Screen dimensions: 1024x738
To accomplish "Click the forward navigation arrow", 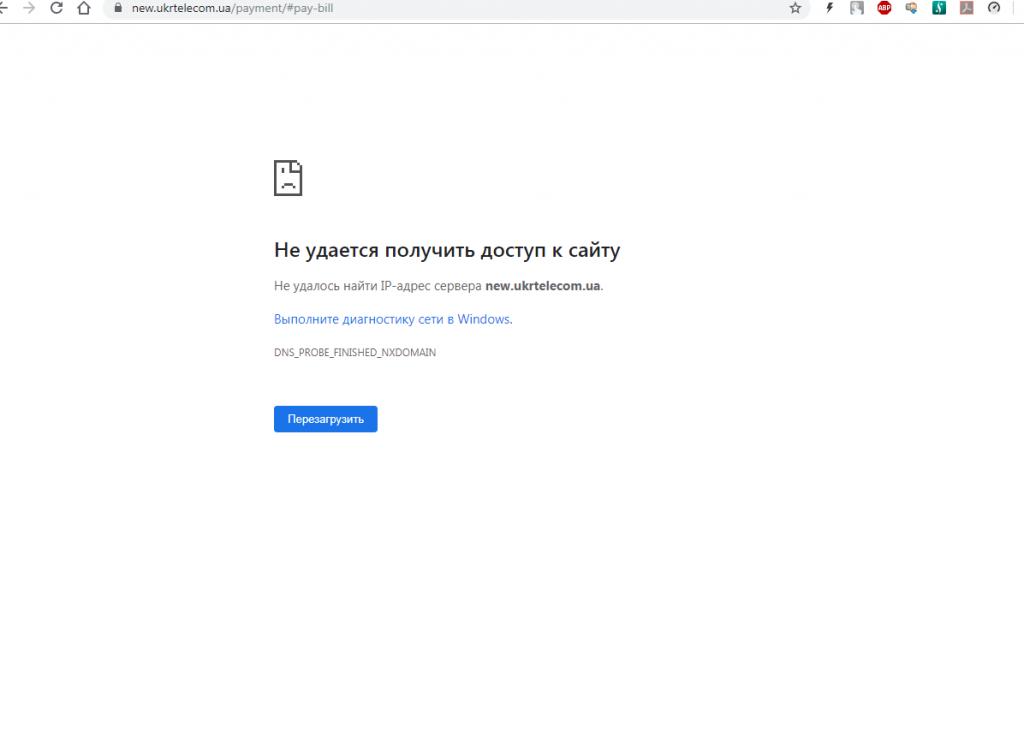I will tap(29, 8).
